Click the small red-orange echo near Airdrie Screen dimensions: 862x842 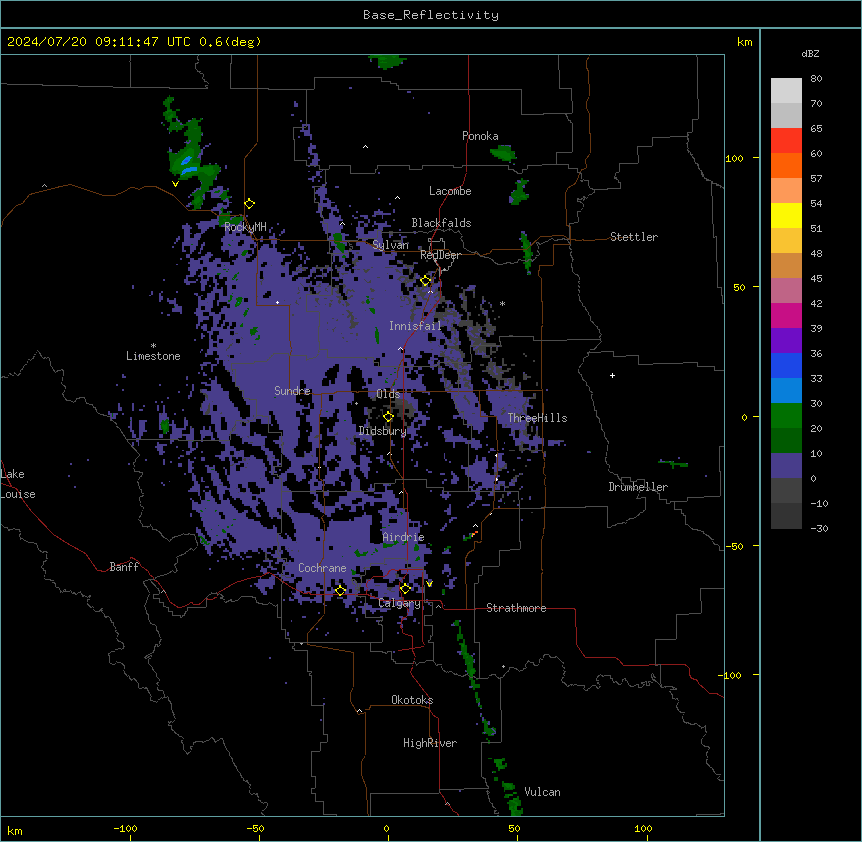[x=474, y=533]
